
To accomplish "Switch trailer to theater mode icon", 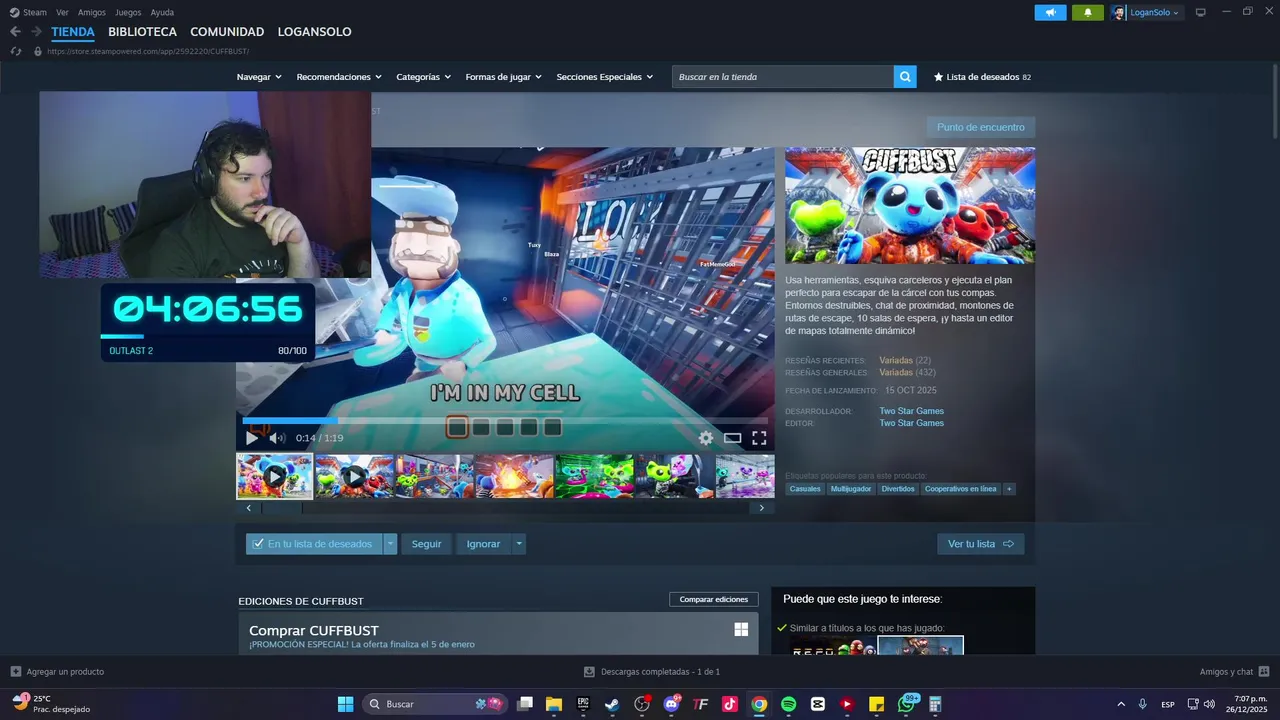I will point(733,438).
